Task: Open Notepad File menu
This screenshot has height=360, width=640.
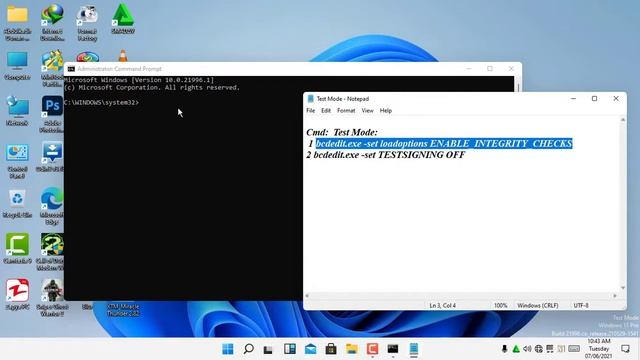Action: point(311,111)
